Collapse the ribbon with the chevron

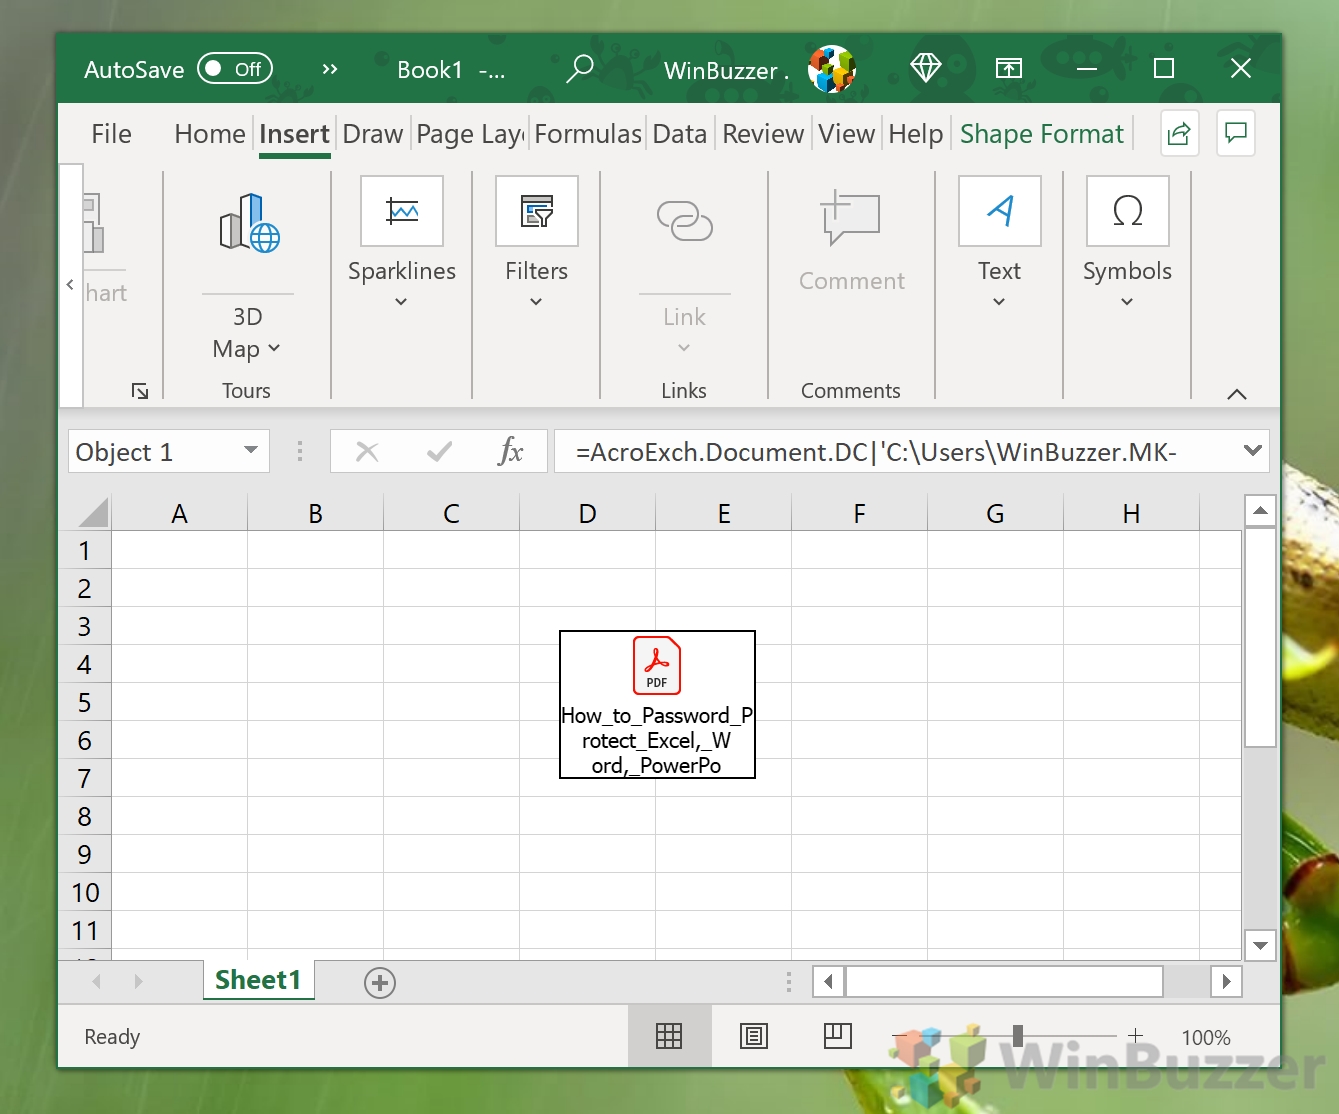(x=1237, y=394)
